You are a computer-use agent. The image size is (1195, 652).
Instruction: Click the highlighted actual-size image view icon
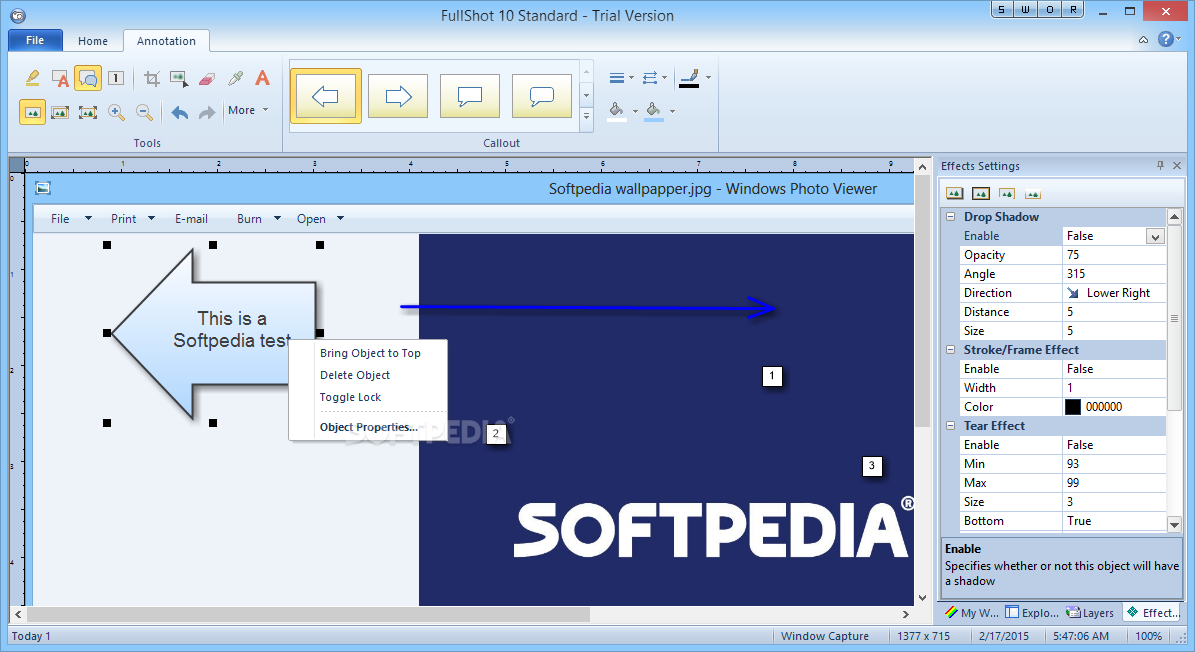coord(32,113)
